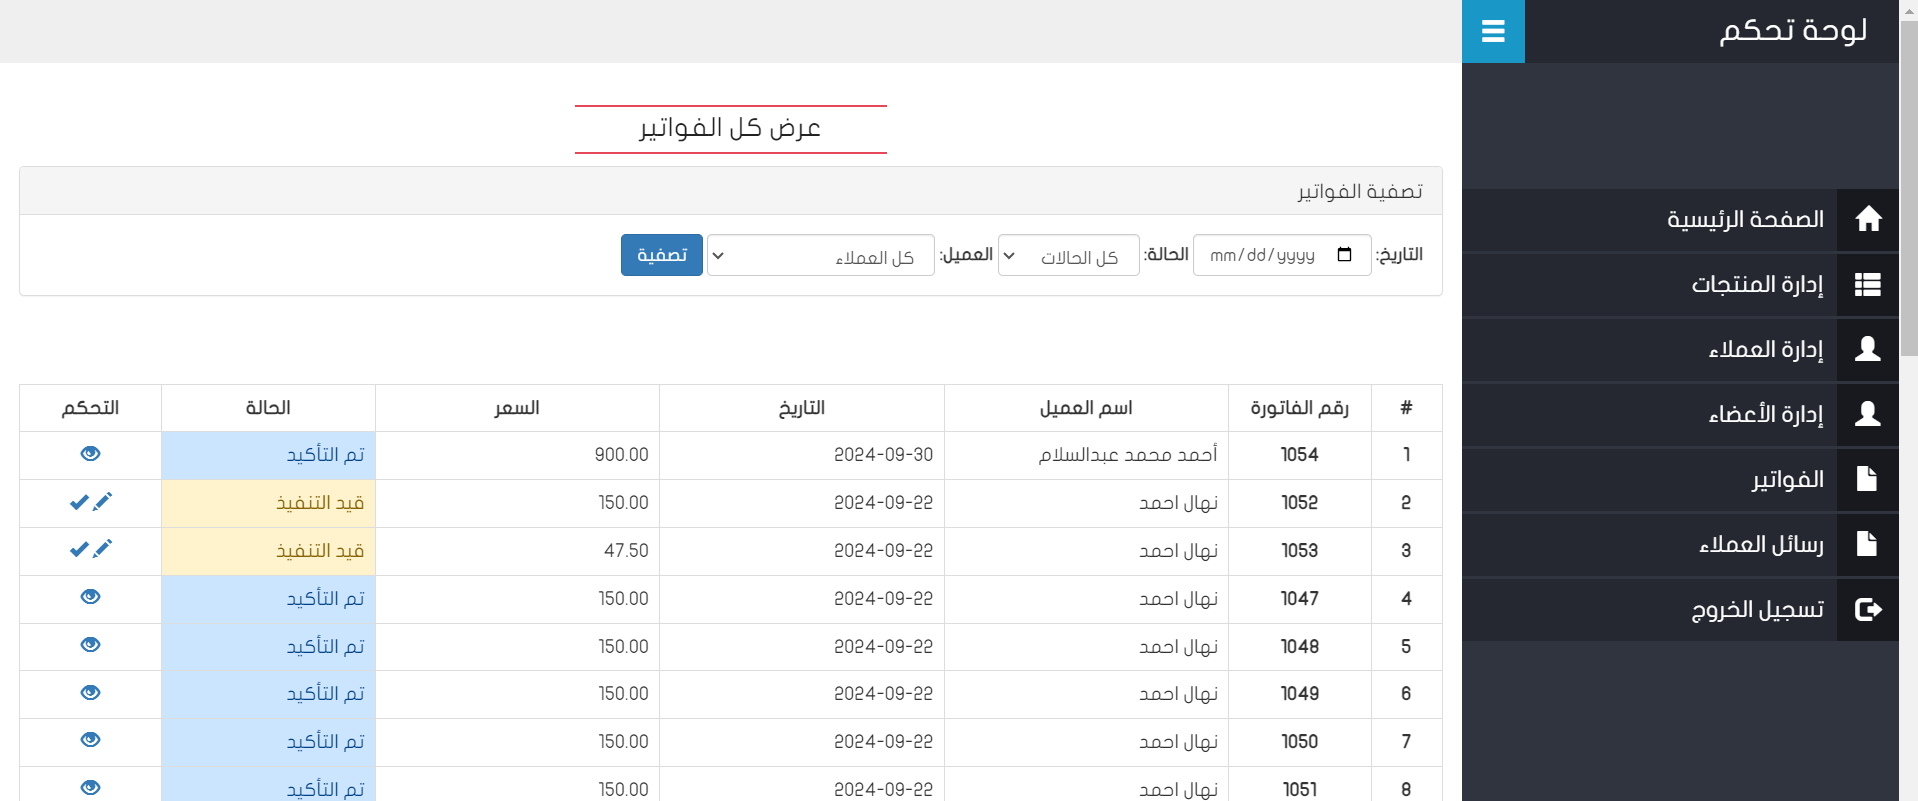Viewport: 1918px width, 801px height.
Task: Click the user icon beside إدارة الأعضاء
Action: click(1868, 414)
